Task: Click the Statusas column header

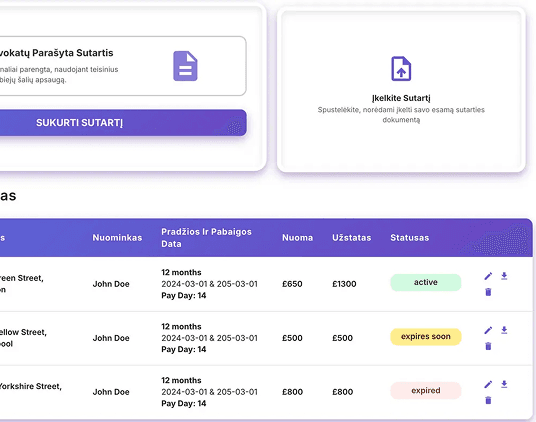Action: pos(410,238)
